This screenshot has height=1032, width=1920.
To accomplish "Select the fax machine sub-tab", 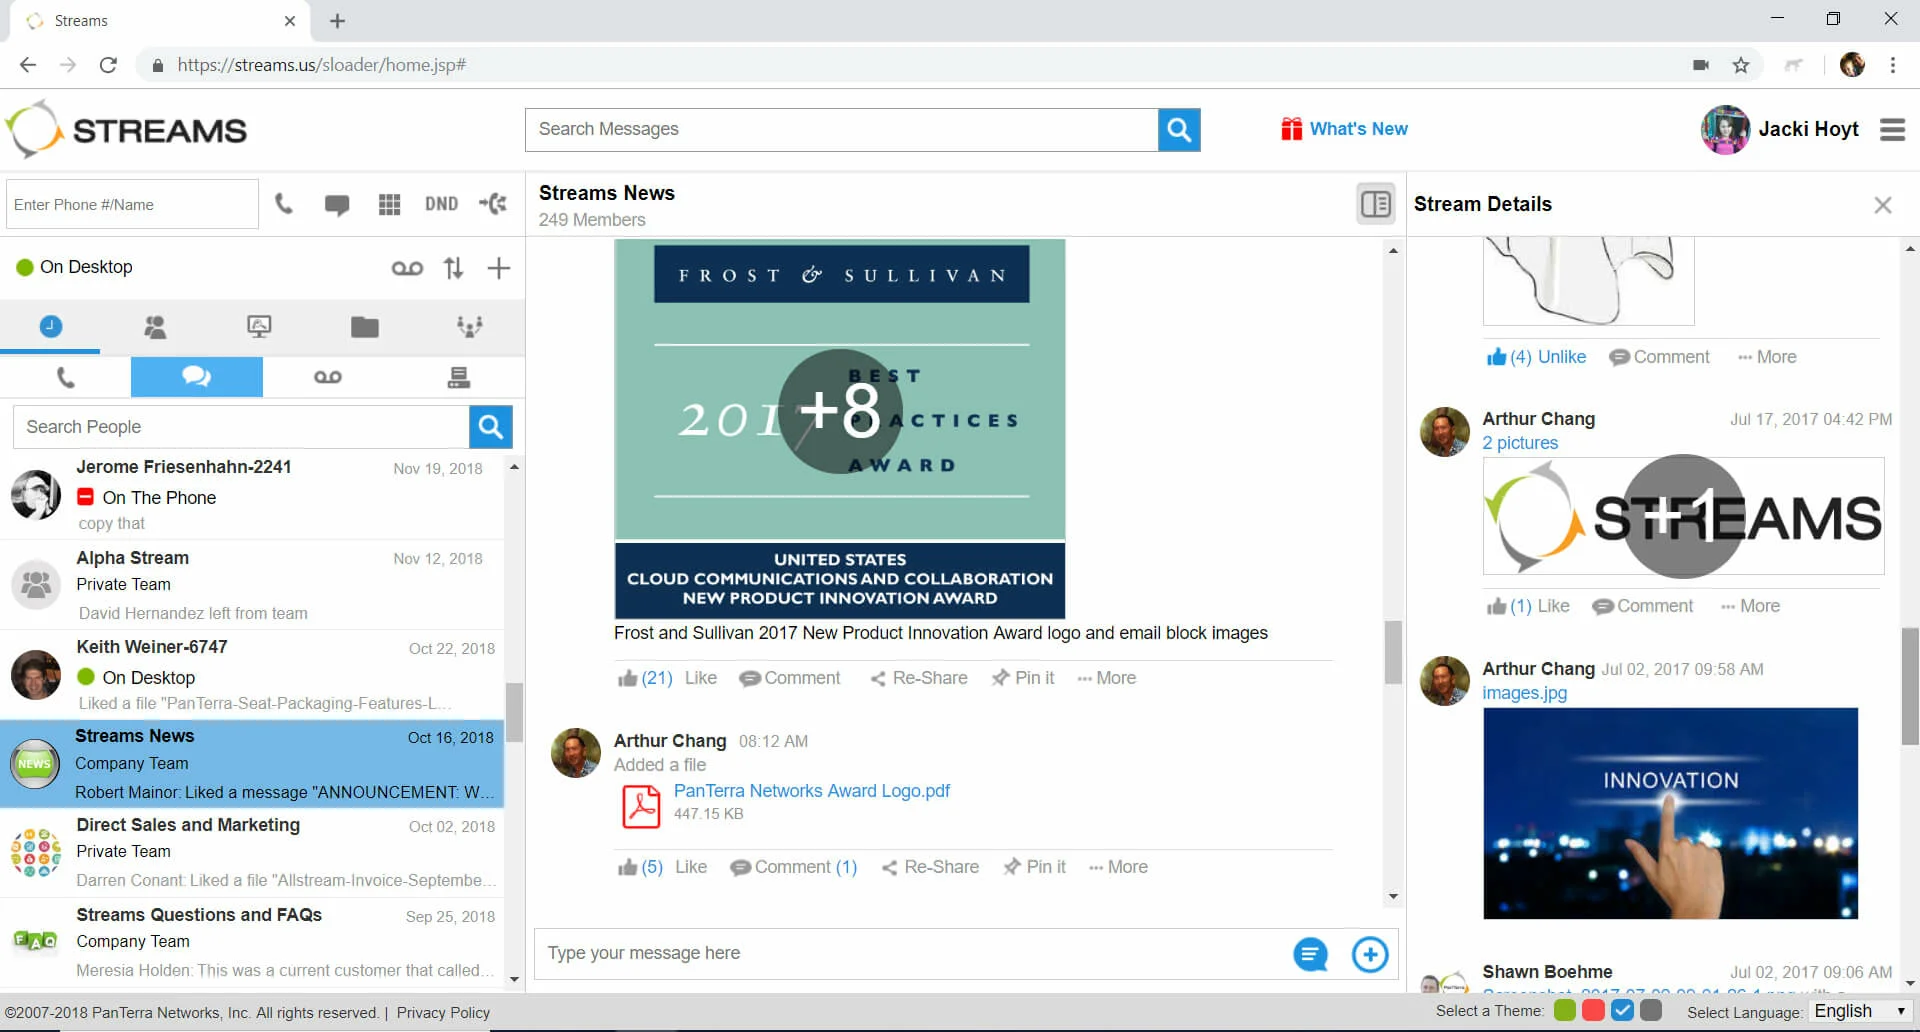I will pos(459,377).
